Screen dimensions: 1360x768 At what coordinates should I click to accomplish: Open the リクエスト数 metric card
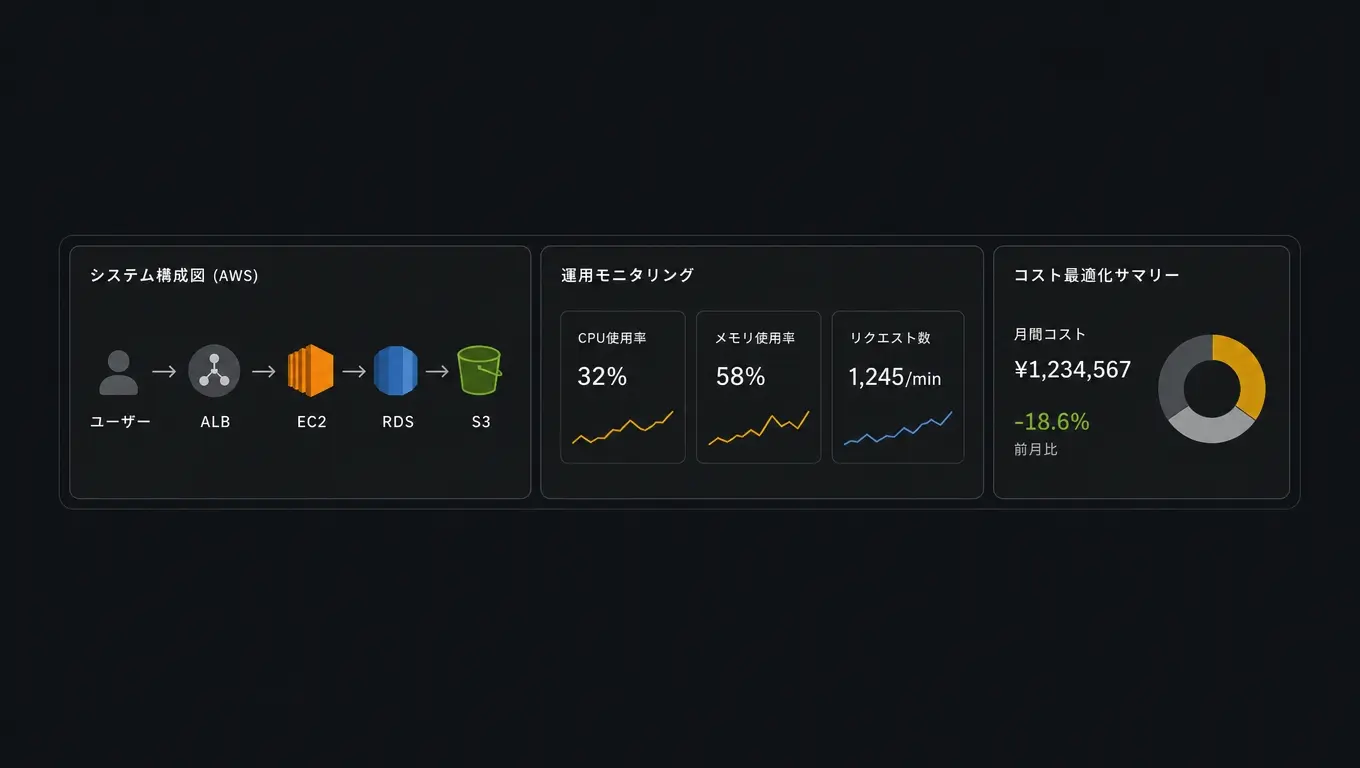(x=898, y=387)
